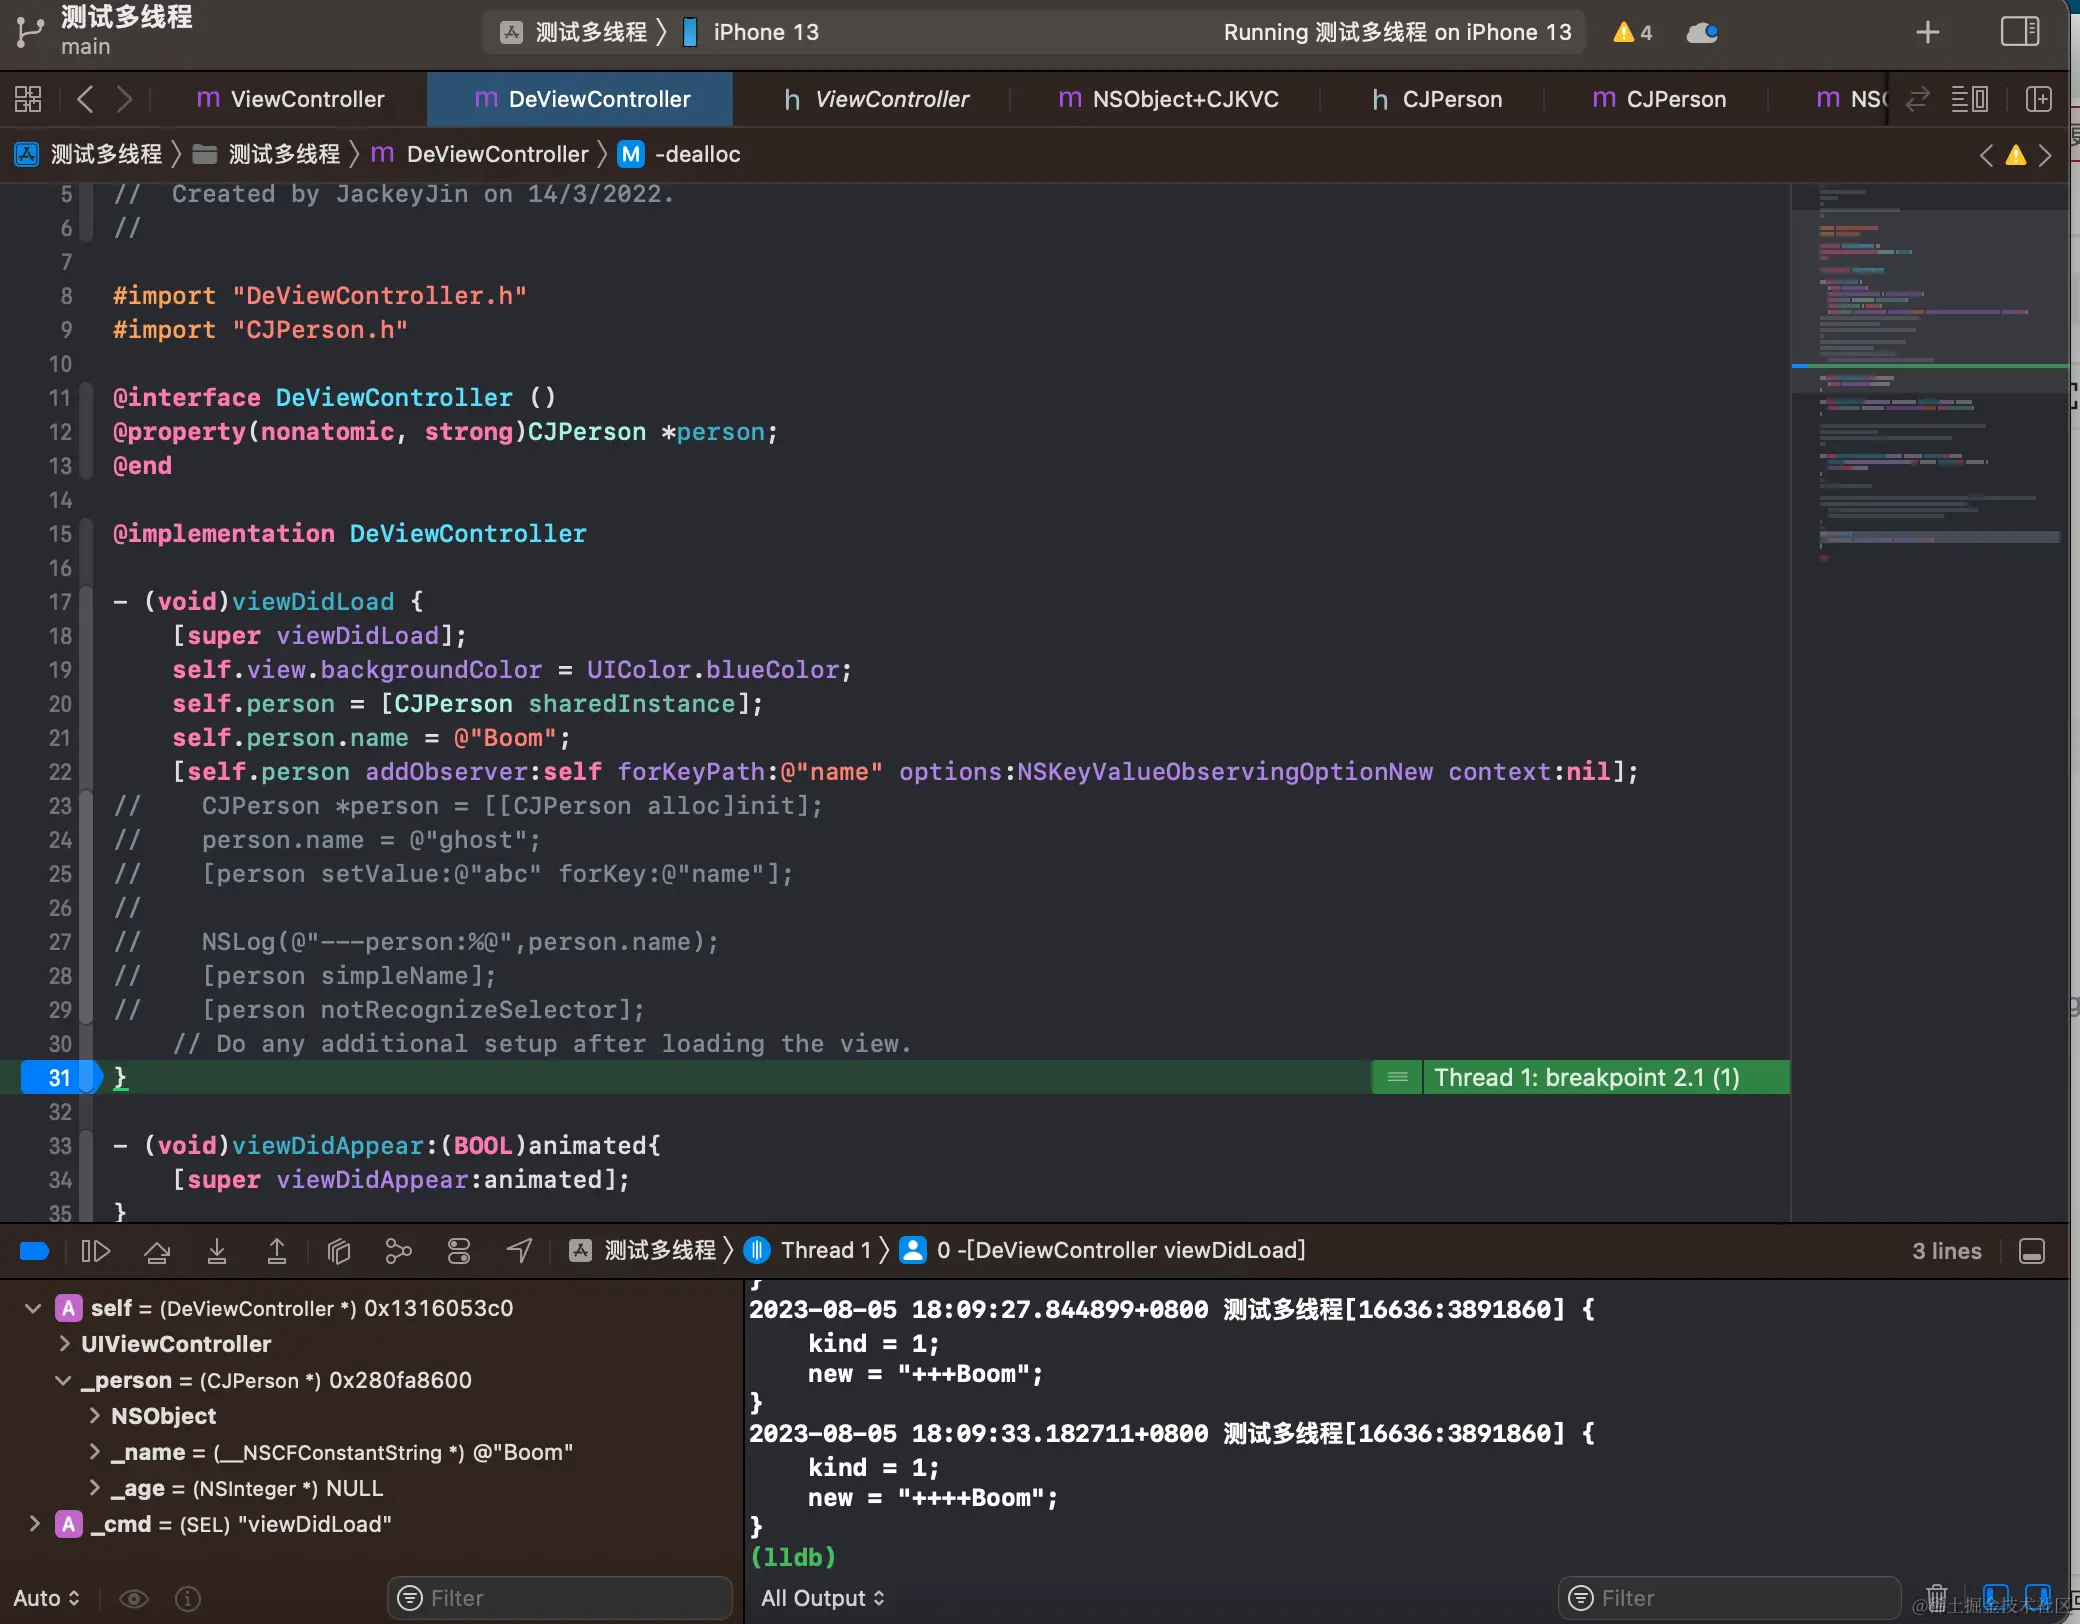
Task: Select viewDidLoad stack frame in debug bar
Action: pos(1102,1251)
